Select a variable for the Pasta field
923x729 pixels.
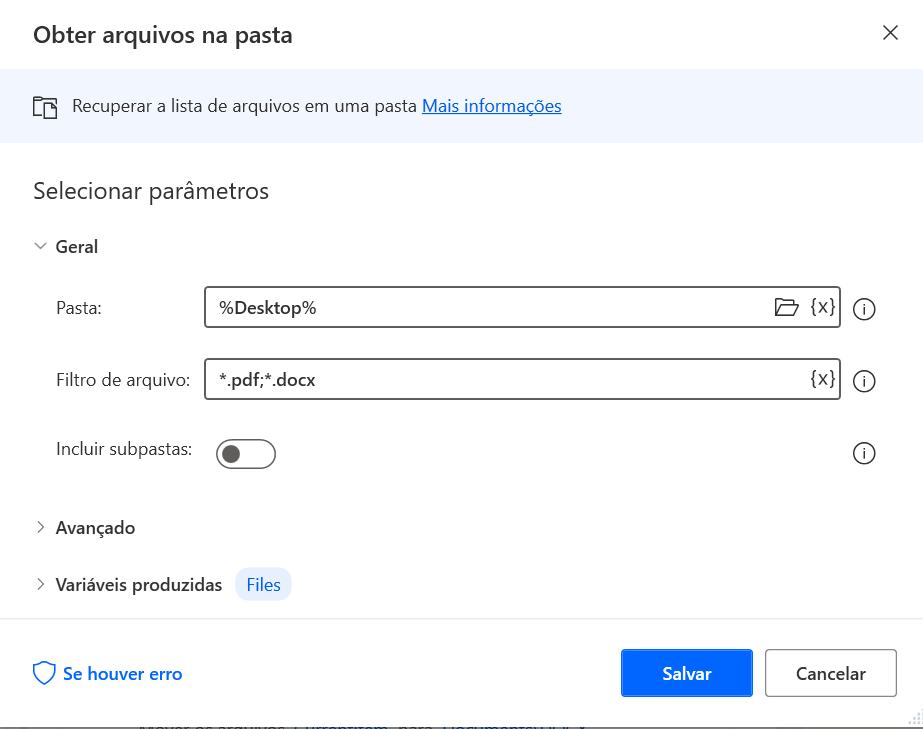coord(823,307)
